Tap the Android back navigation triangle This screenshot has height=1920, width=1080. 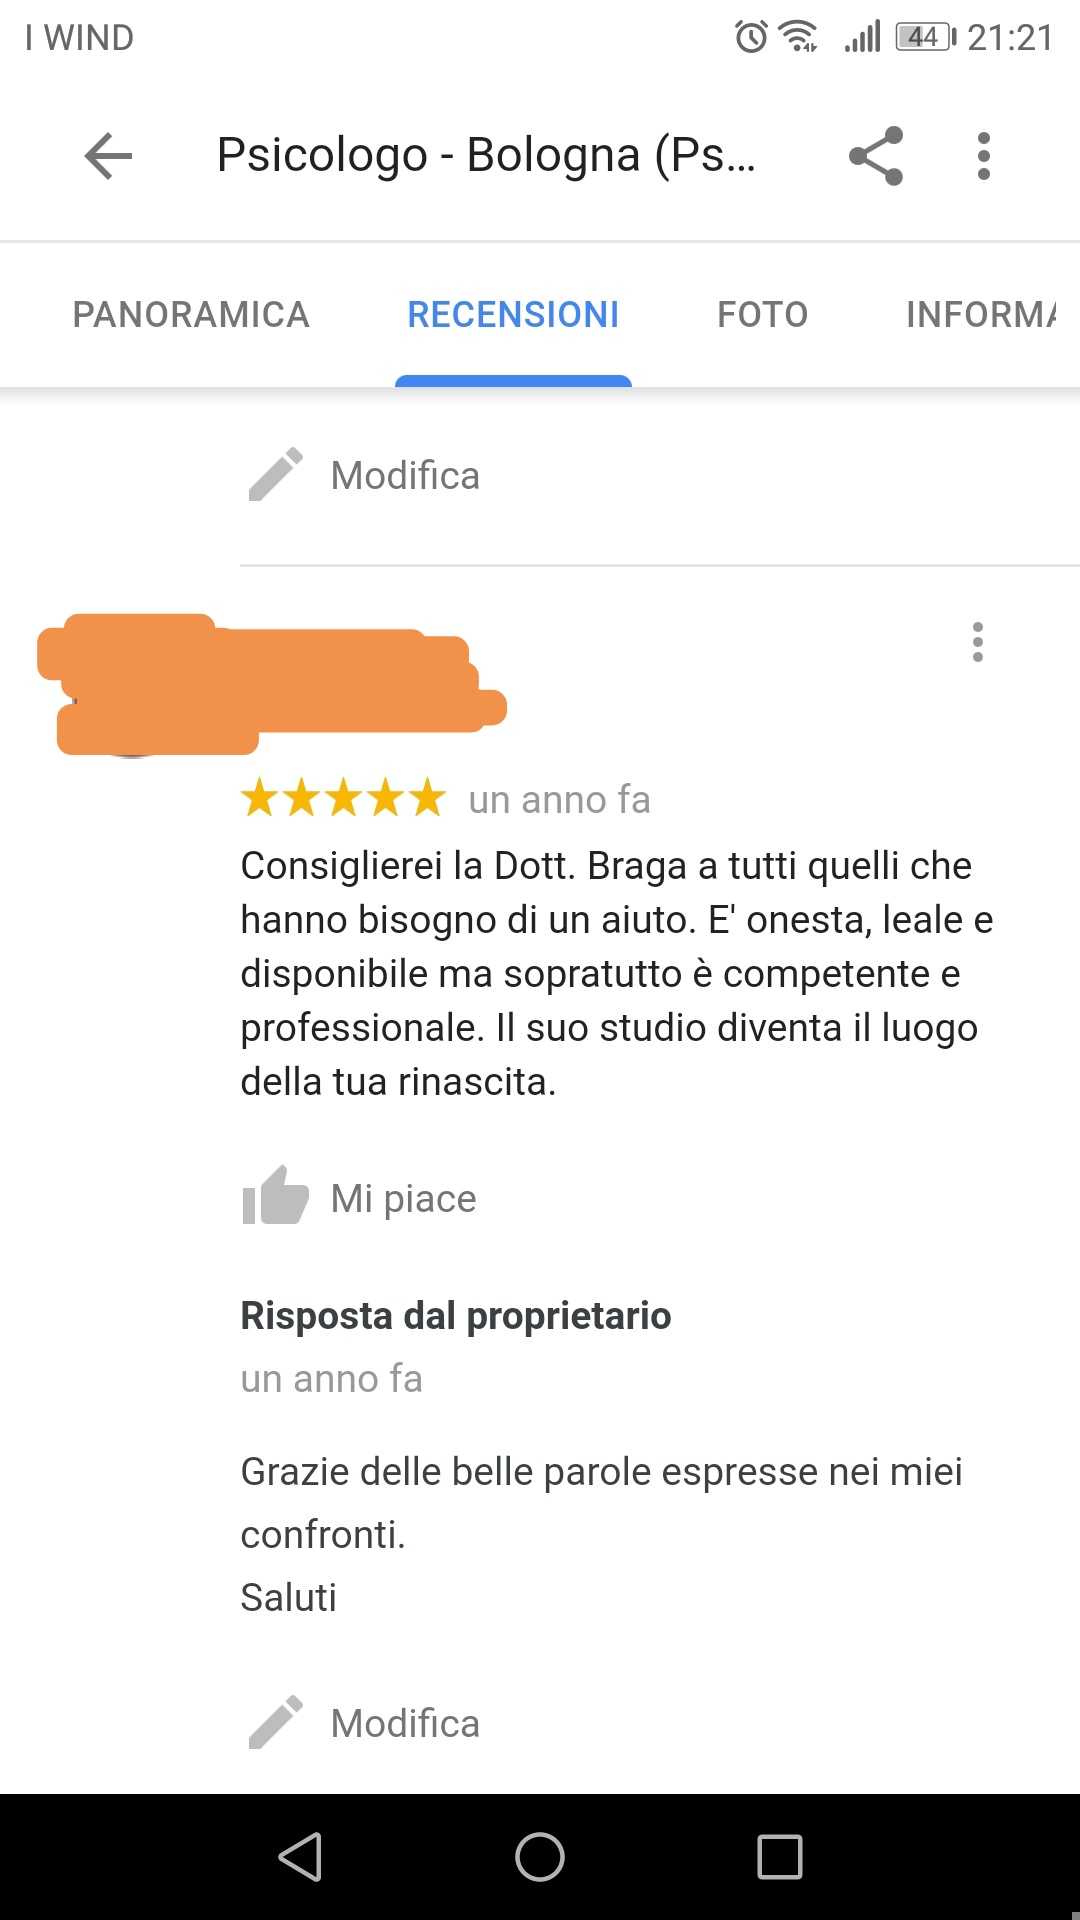(x=300, y=1857)
